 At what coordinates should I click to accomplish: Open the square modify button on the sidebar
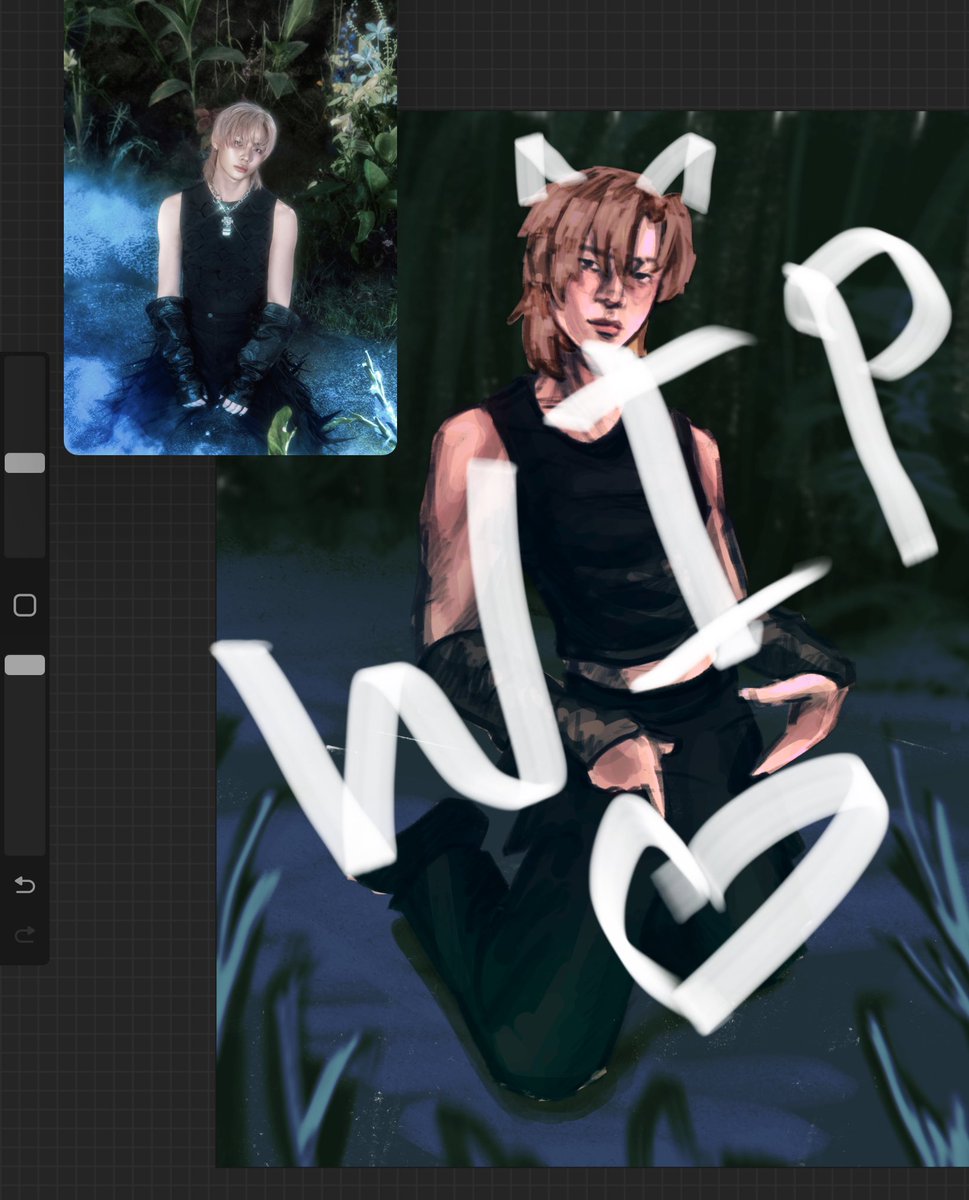coord(24,605)
